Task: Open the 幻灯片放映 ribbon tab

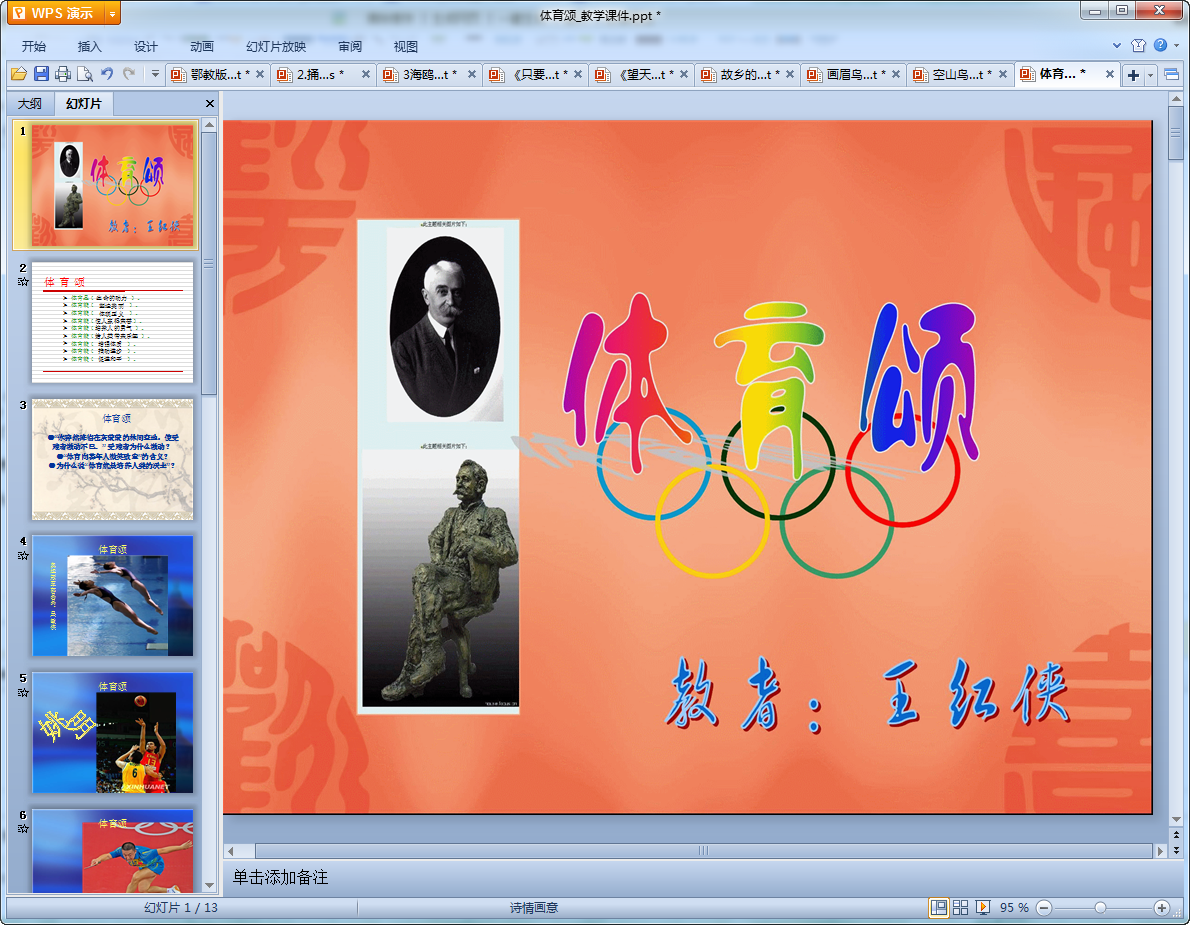Action: pos(275,46)
